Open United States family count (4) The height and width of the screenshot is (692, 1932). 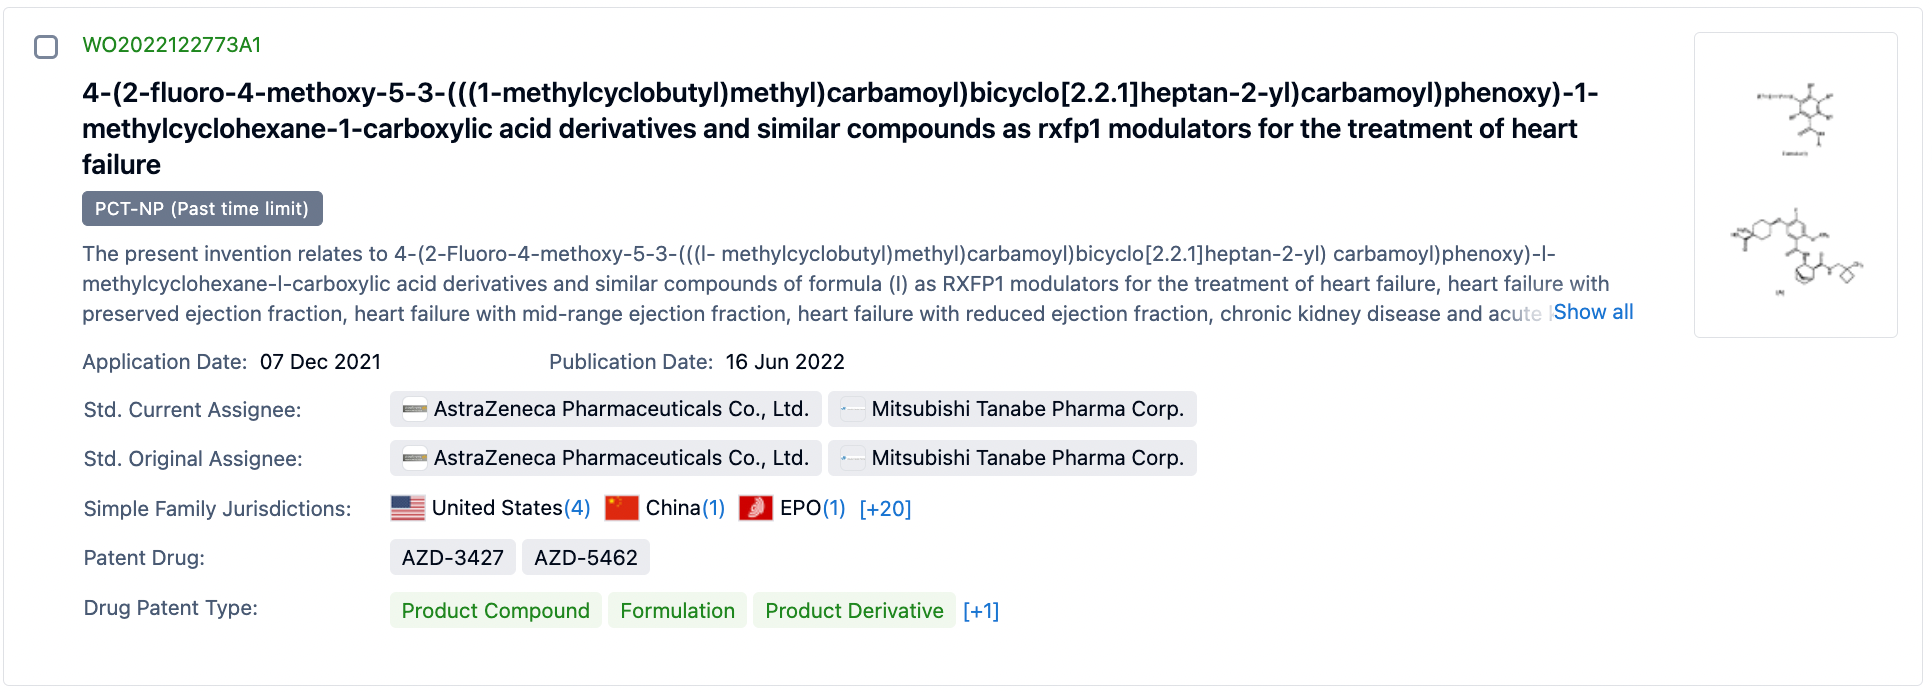tap(577, 508)
